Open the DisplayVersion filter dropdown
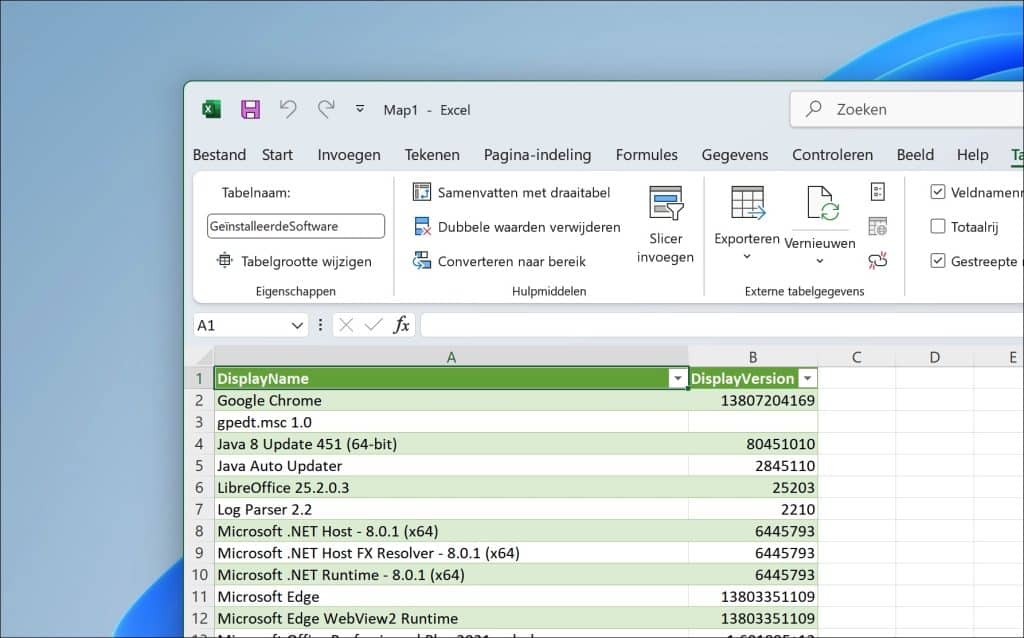The width and height of the screenshot is (1024, 638). (808, 379)
